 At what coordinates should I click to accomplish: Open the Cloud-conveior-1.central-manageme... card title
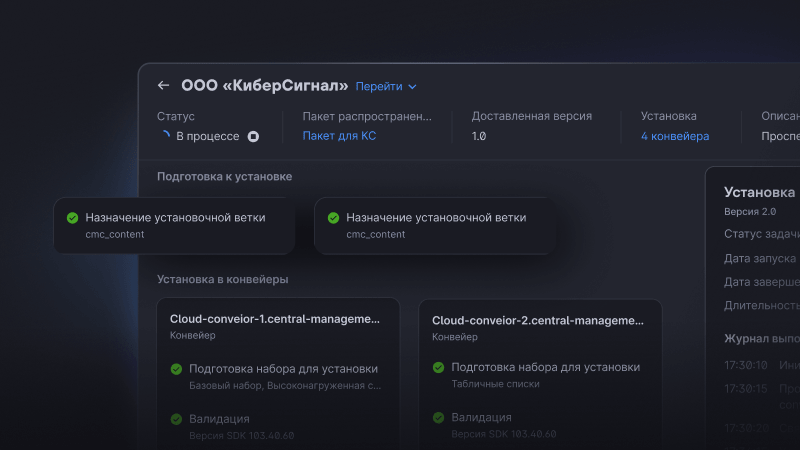(274, 319)
